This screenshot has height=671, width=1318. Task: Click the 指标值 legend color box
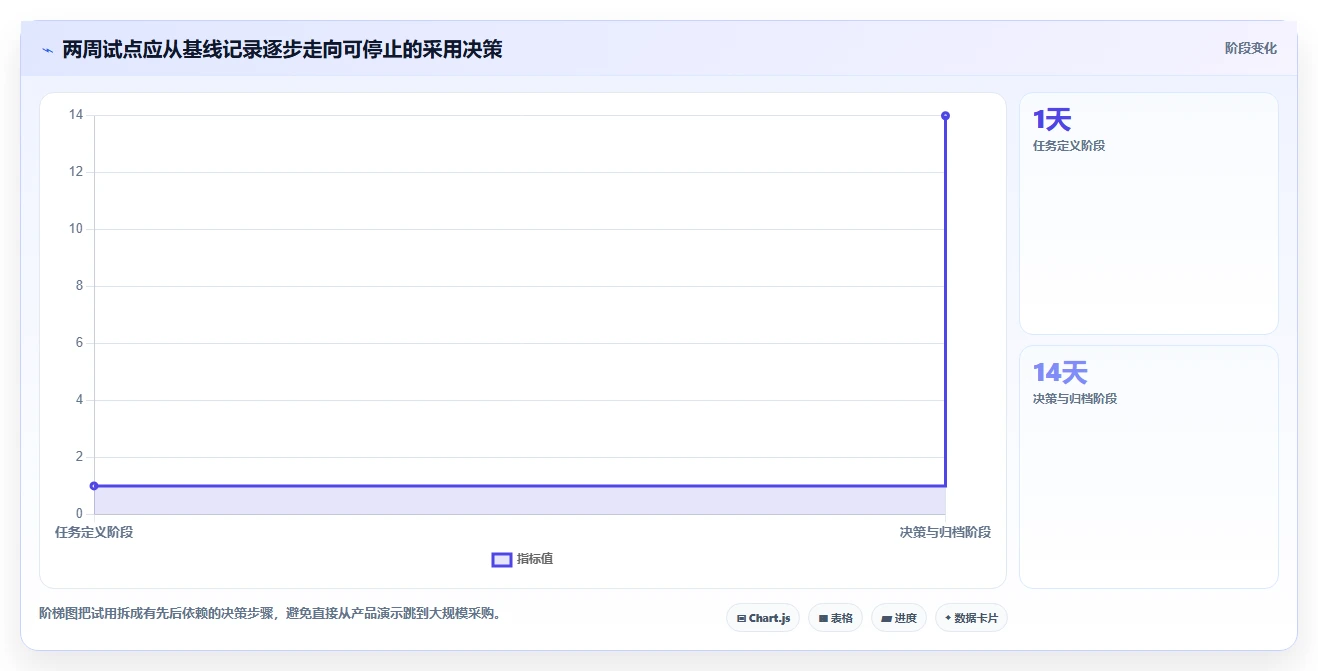(x=502, y=560)
